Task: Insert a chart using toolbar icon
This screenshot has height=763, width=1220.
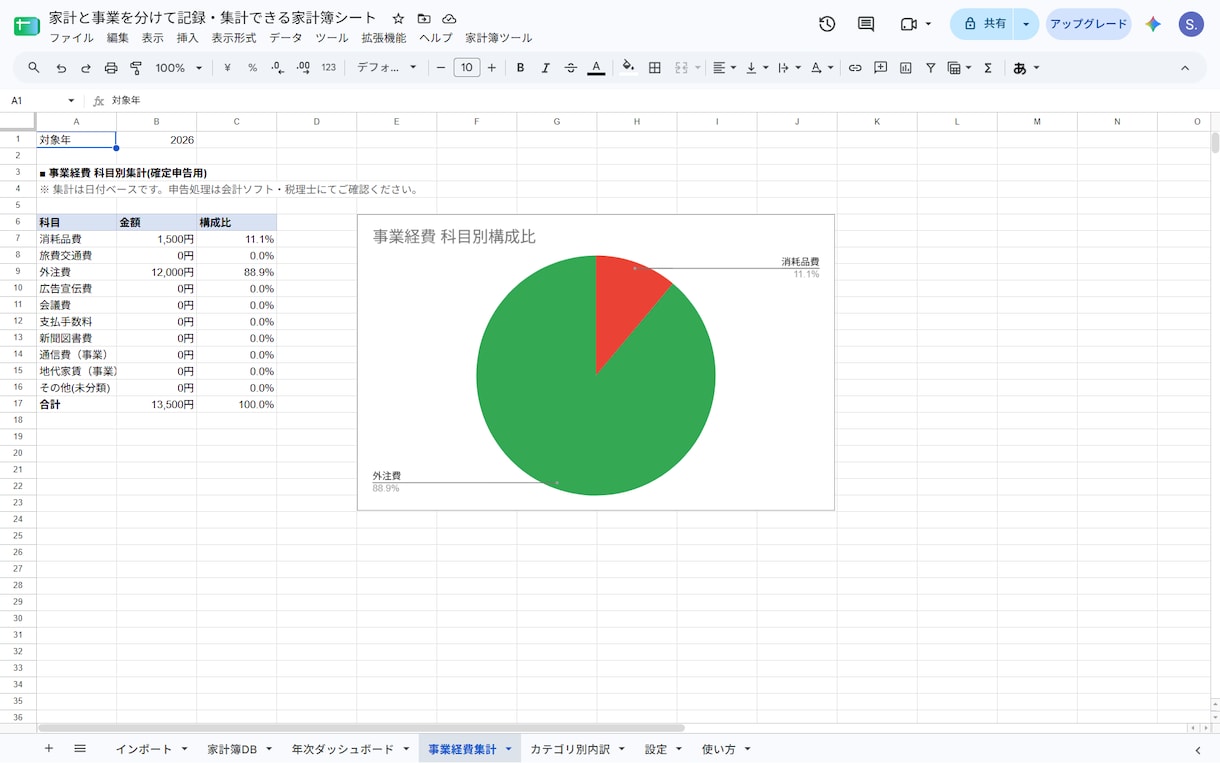Action: [x=906, y=68]
